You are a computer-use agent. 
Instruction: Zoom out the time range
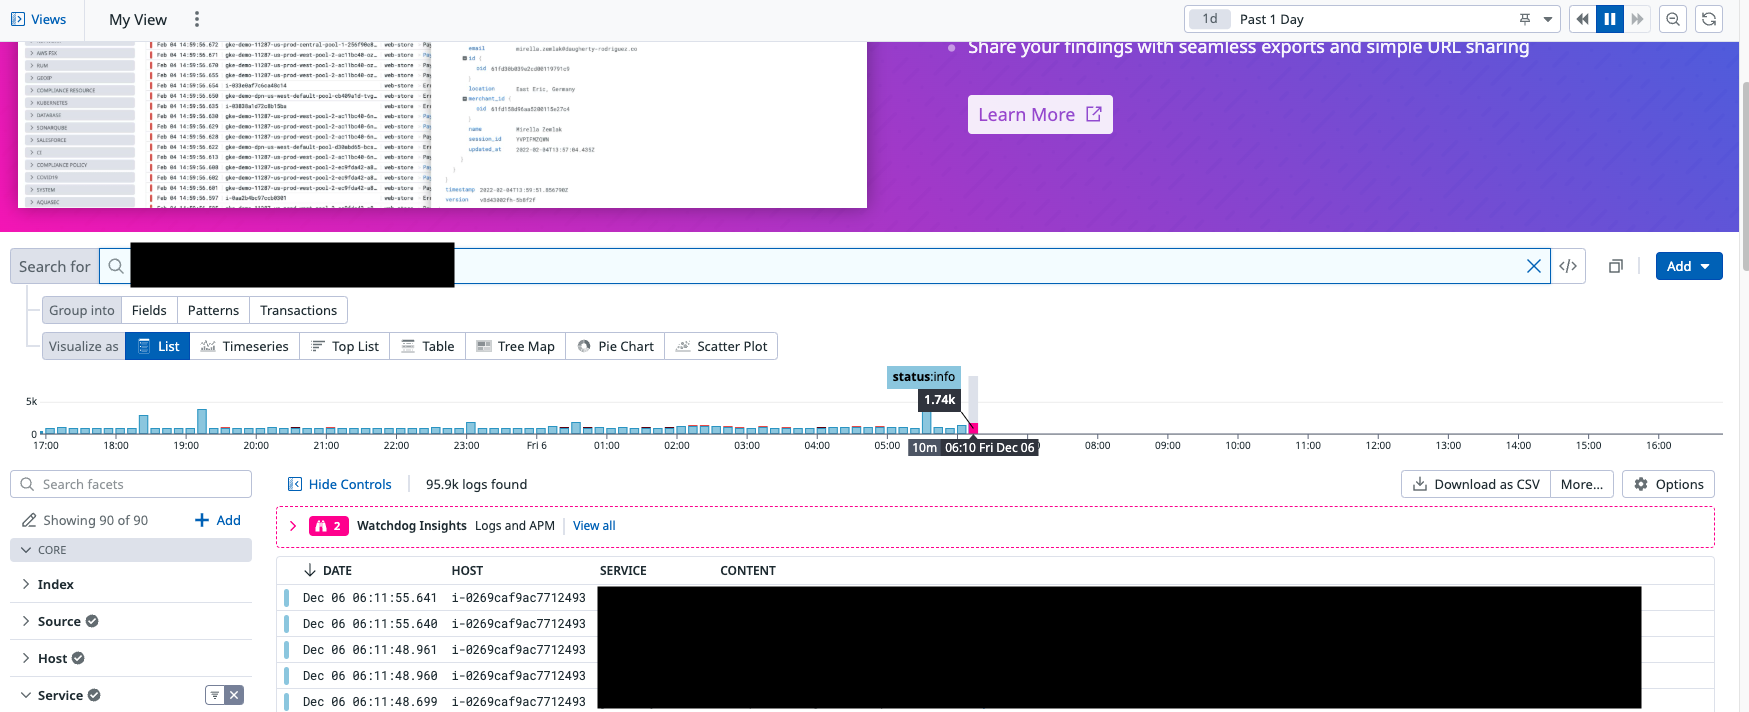pos(1673,19)
